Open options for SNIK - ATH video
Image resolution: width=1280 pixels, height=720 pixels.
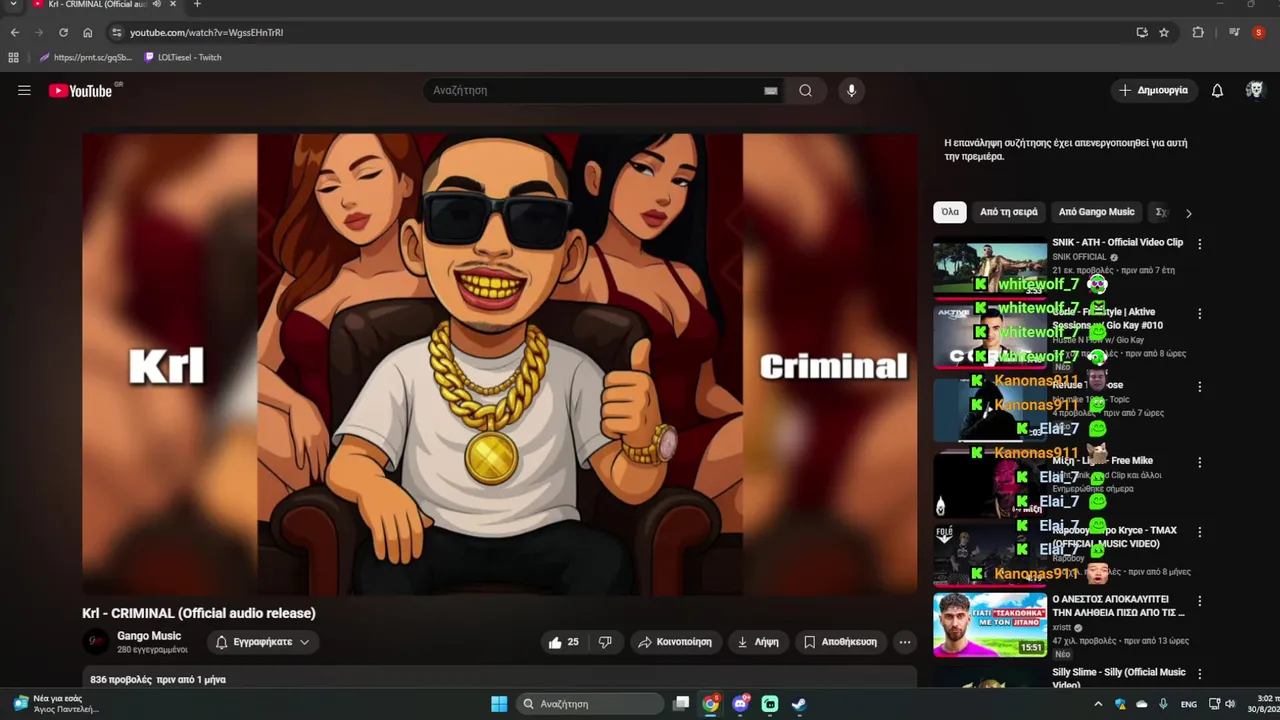point(1199,244)
